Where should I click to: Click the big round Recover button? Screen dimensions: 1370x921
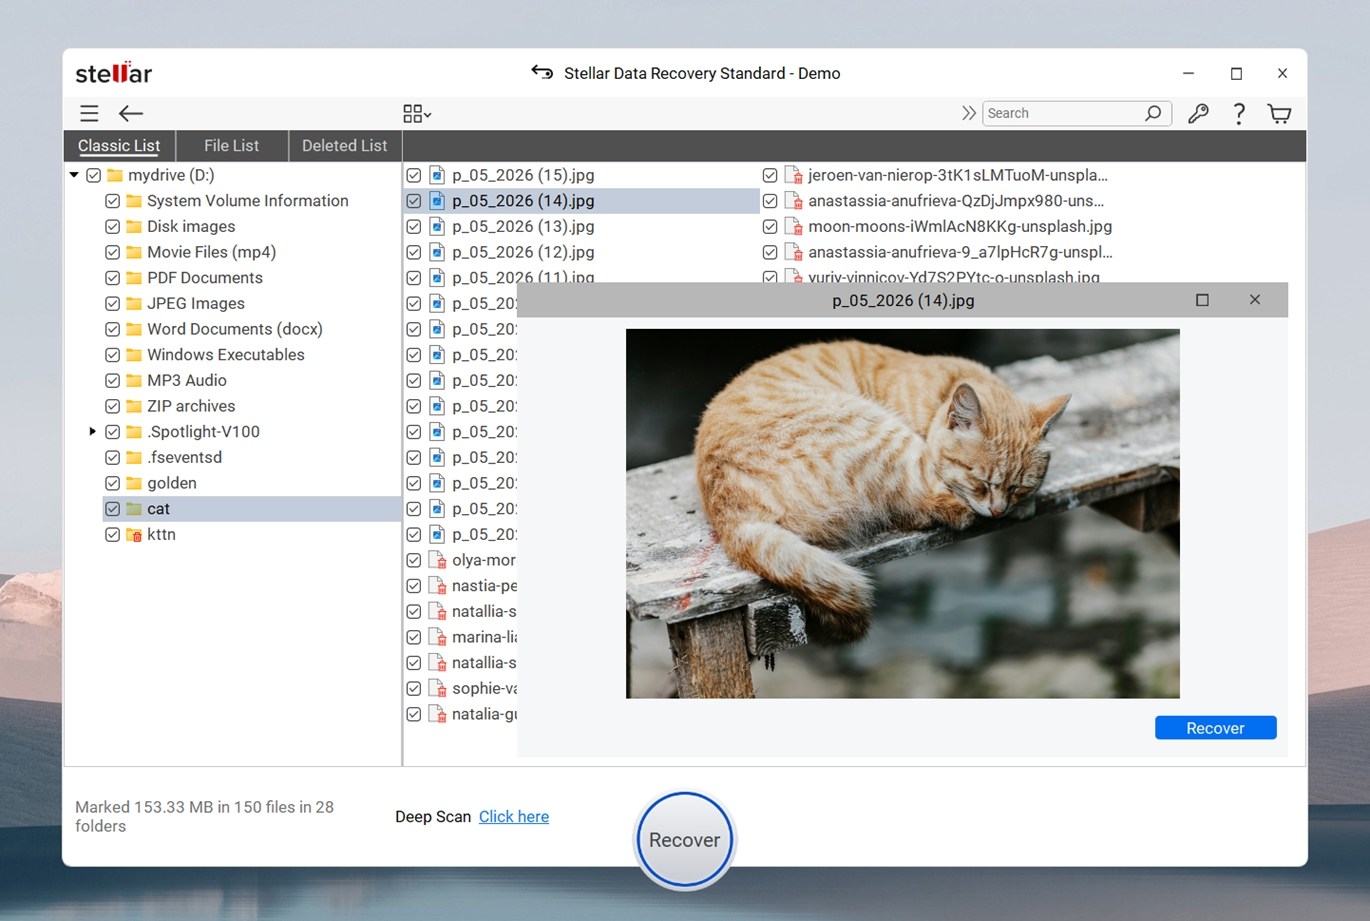pos(684,839)
